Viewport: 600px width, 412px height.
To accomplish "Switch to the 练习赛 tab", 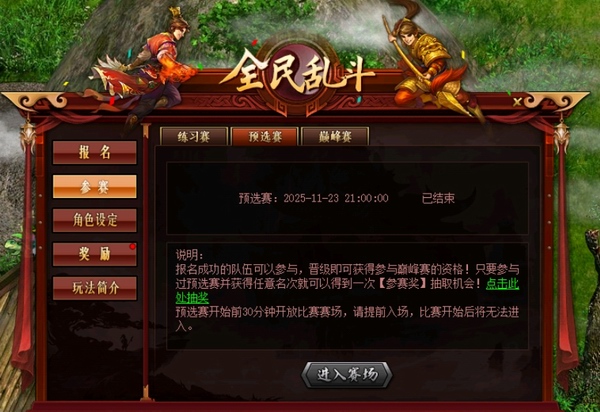I will pyautogui.click(x=194, y=137).
